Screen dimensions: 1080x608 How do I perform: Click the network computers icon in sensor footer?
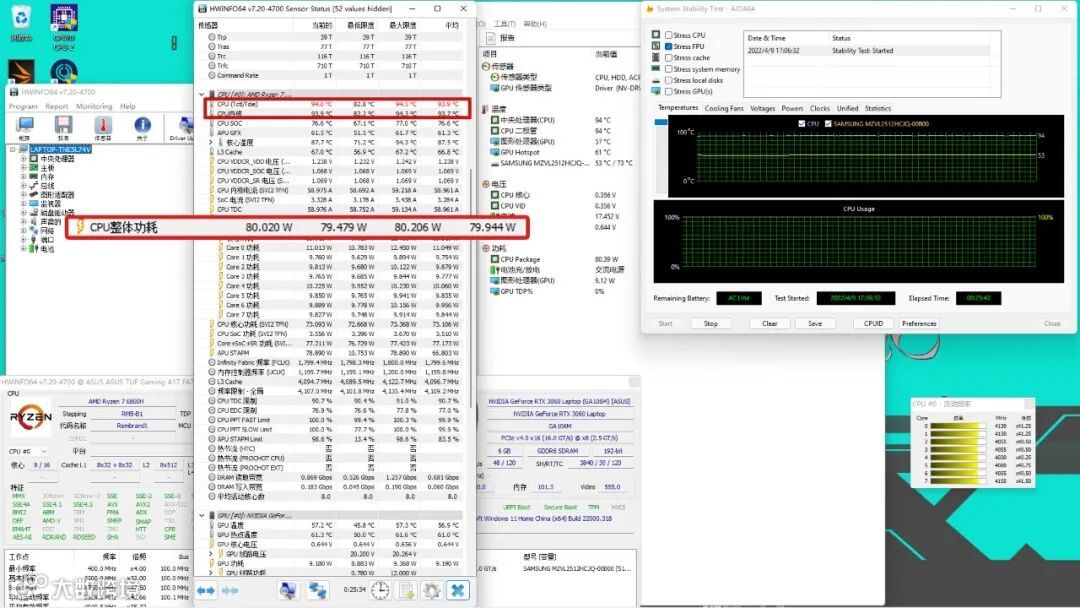click(x=317, y=590)
